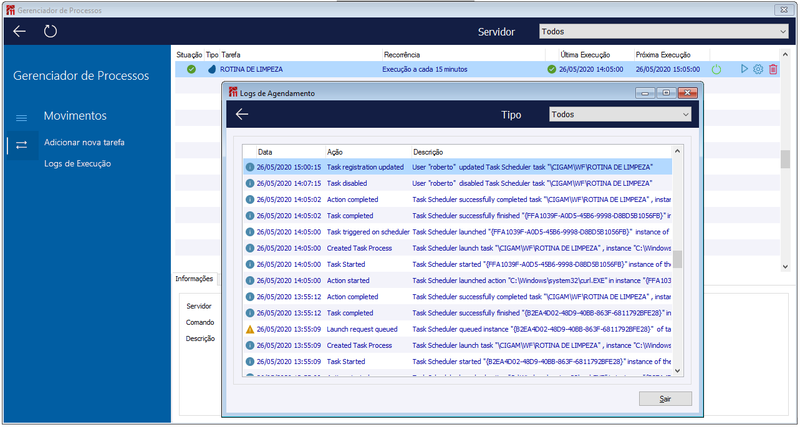Open settings gear for ROTINA DE LIMPEZA

coord(758,69)
